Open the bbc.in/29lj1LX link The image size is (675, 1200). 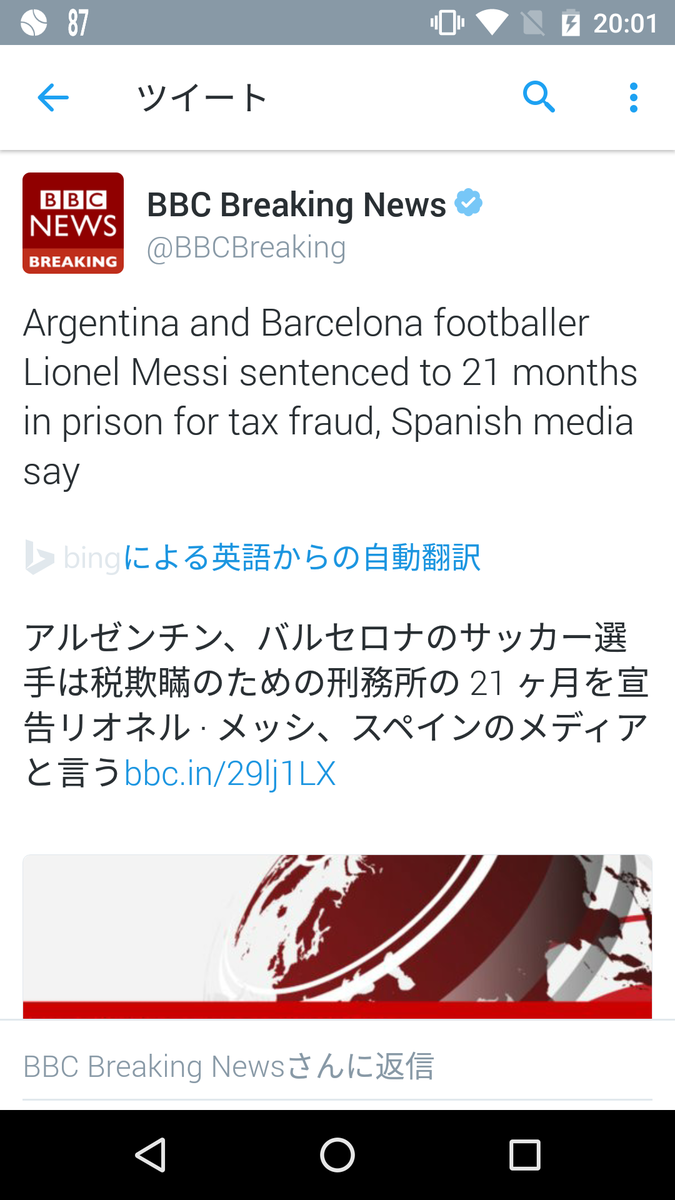click(x=230, y=773)
